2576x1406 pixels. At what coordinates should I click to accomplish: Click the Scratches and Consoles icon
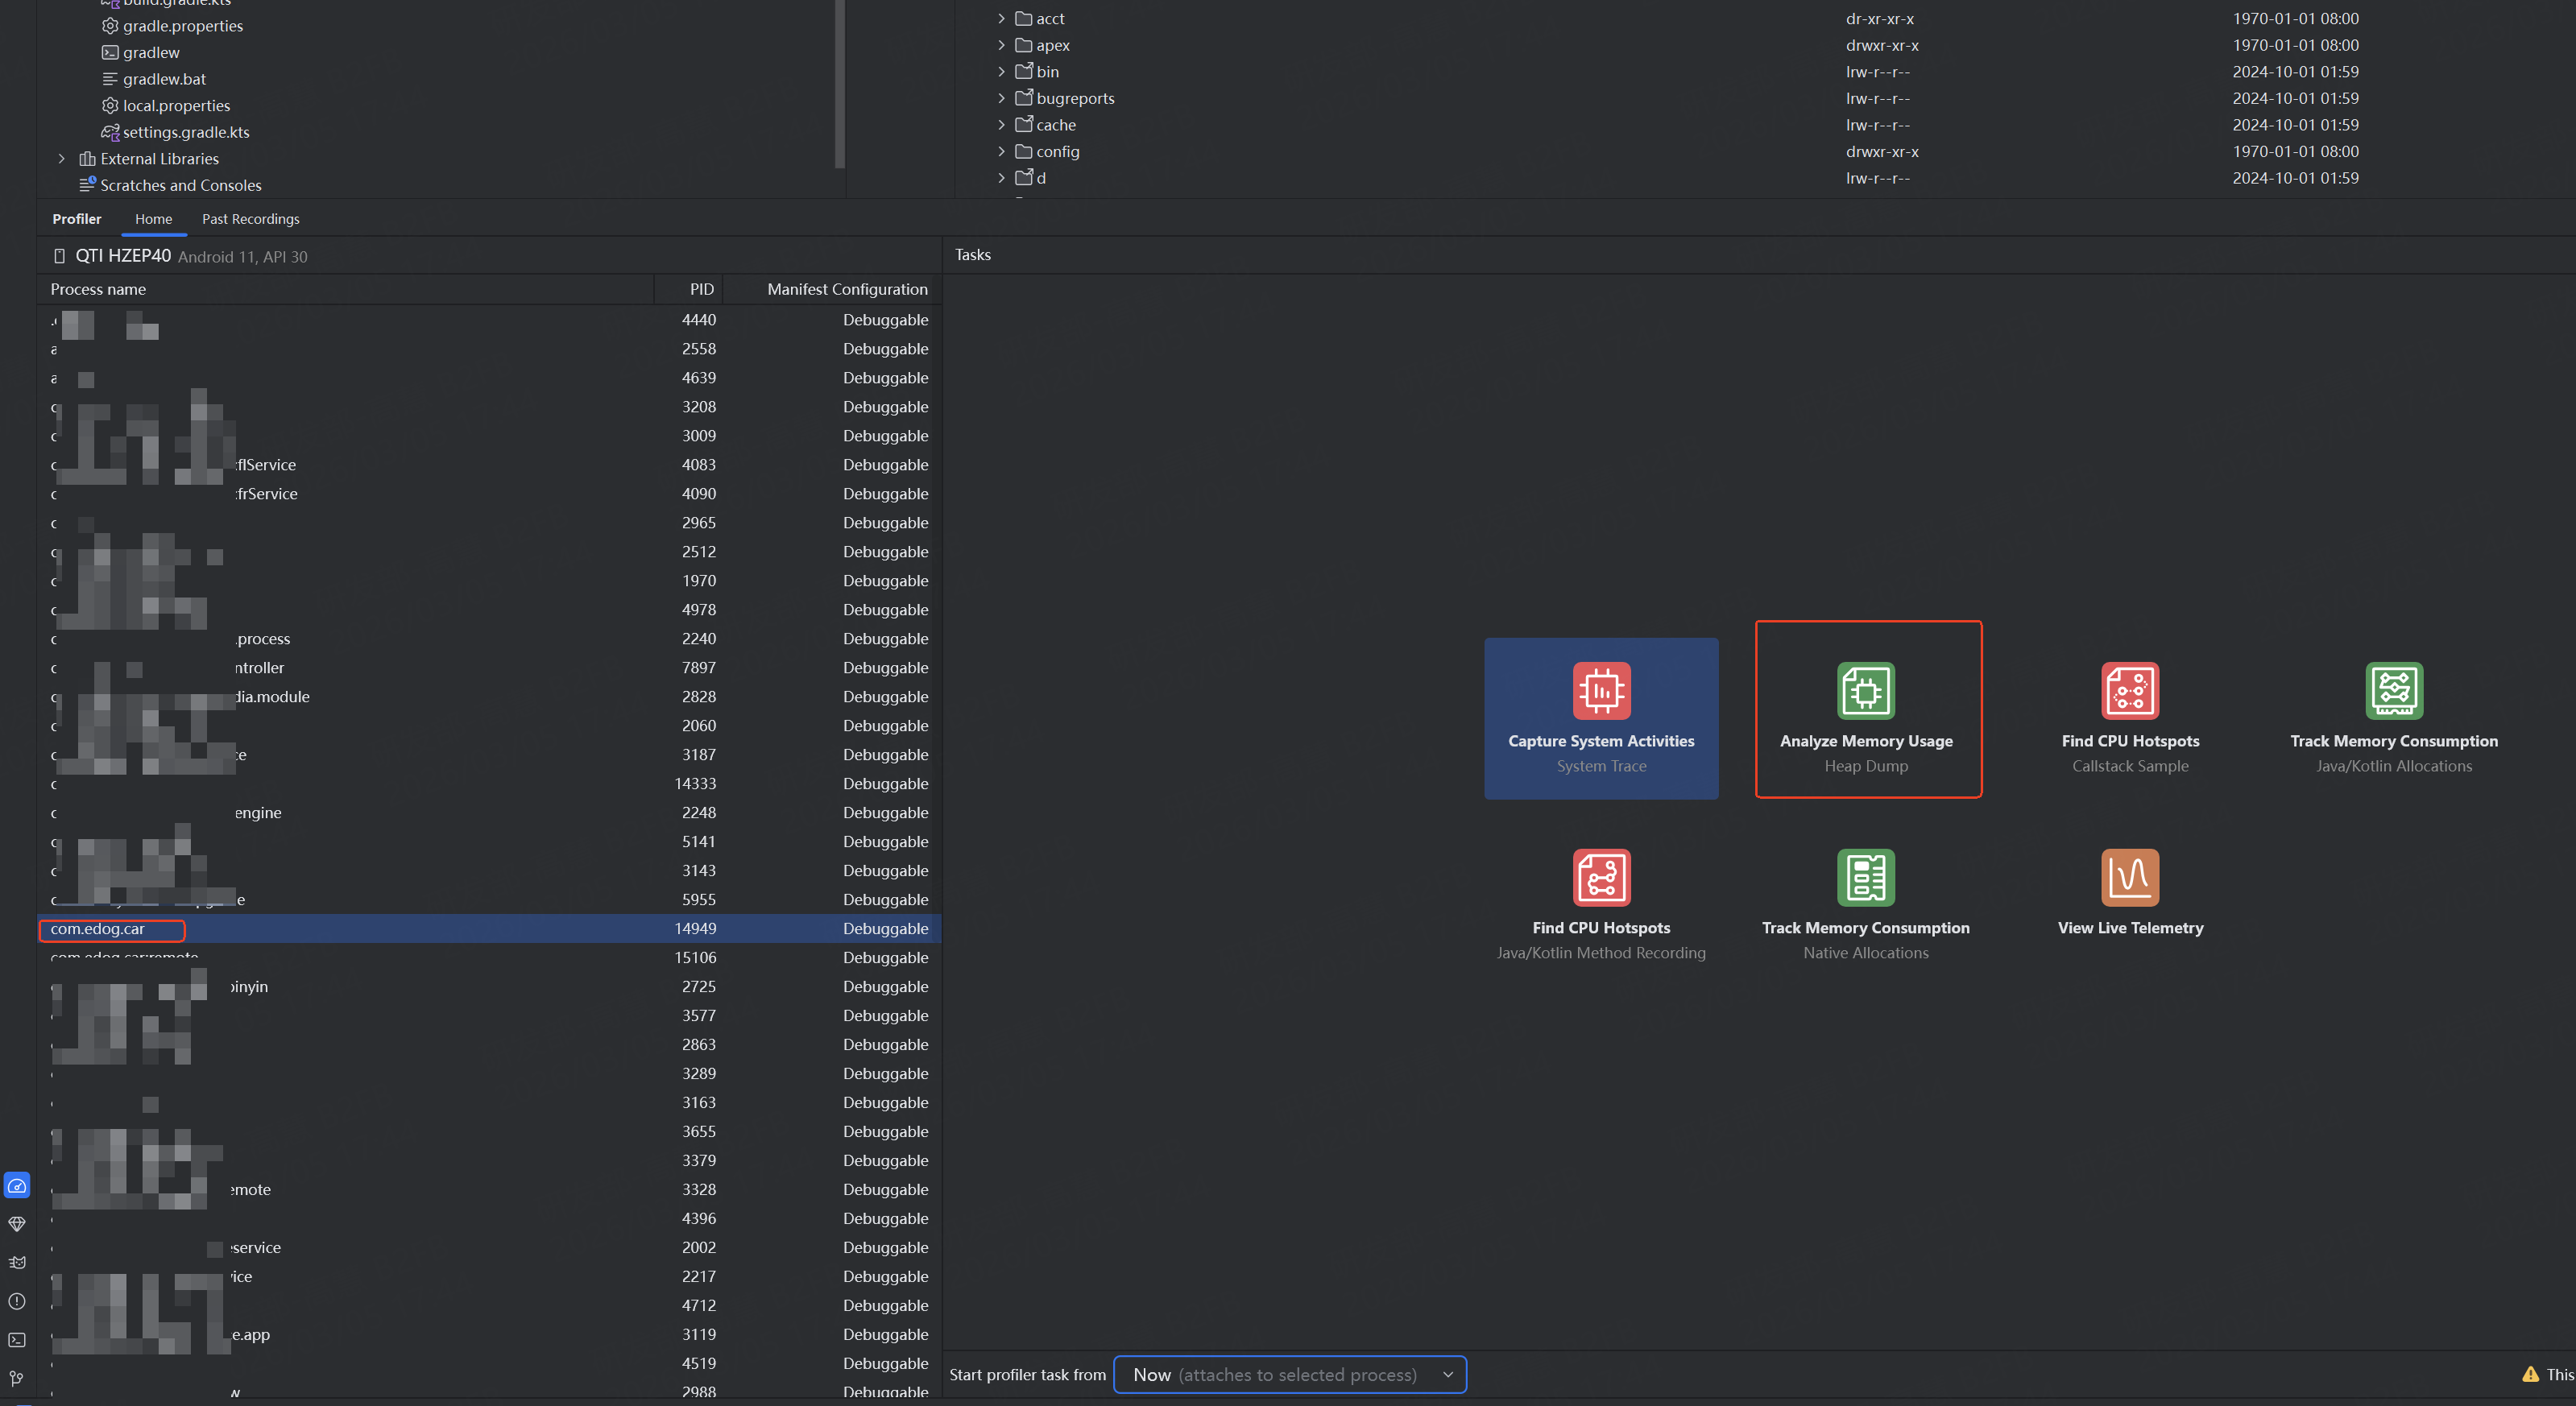tap(87, 185)
